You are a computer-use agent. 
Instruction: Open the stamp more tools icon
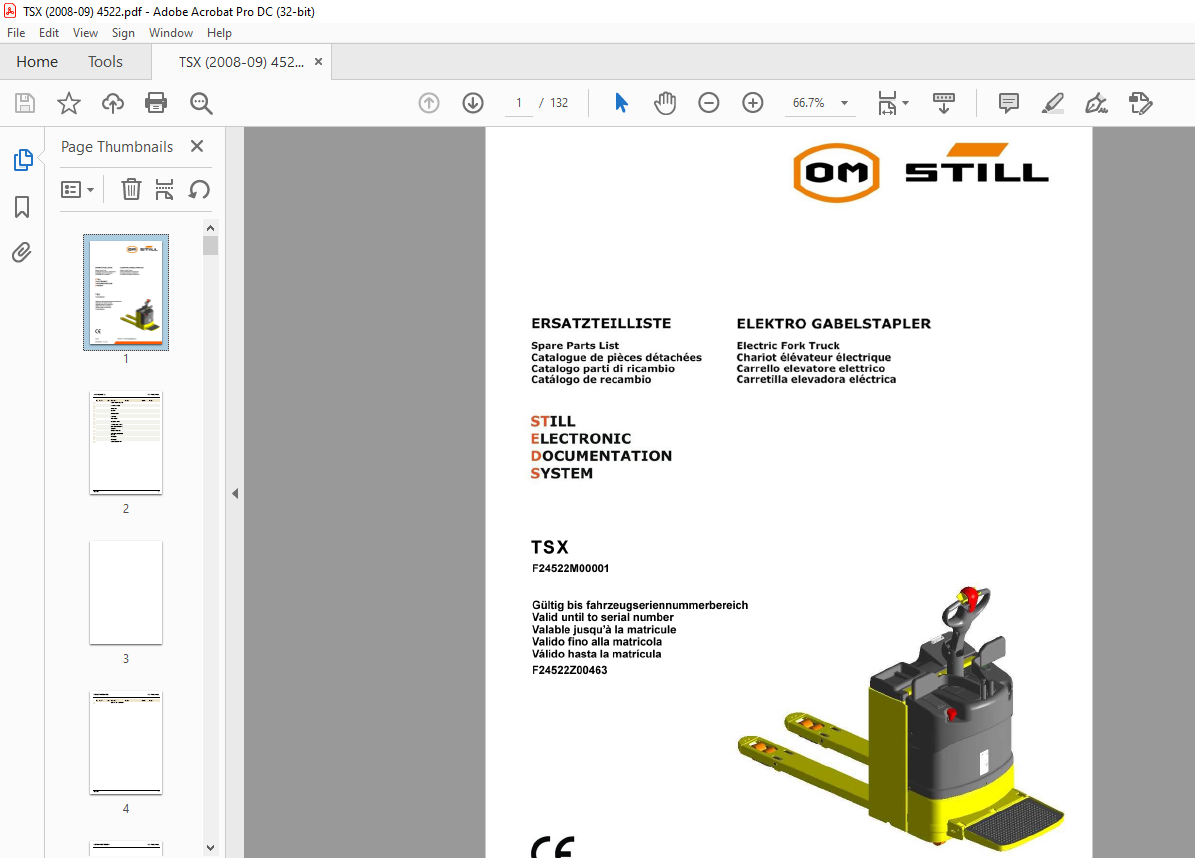tap(1141, 103)
